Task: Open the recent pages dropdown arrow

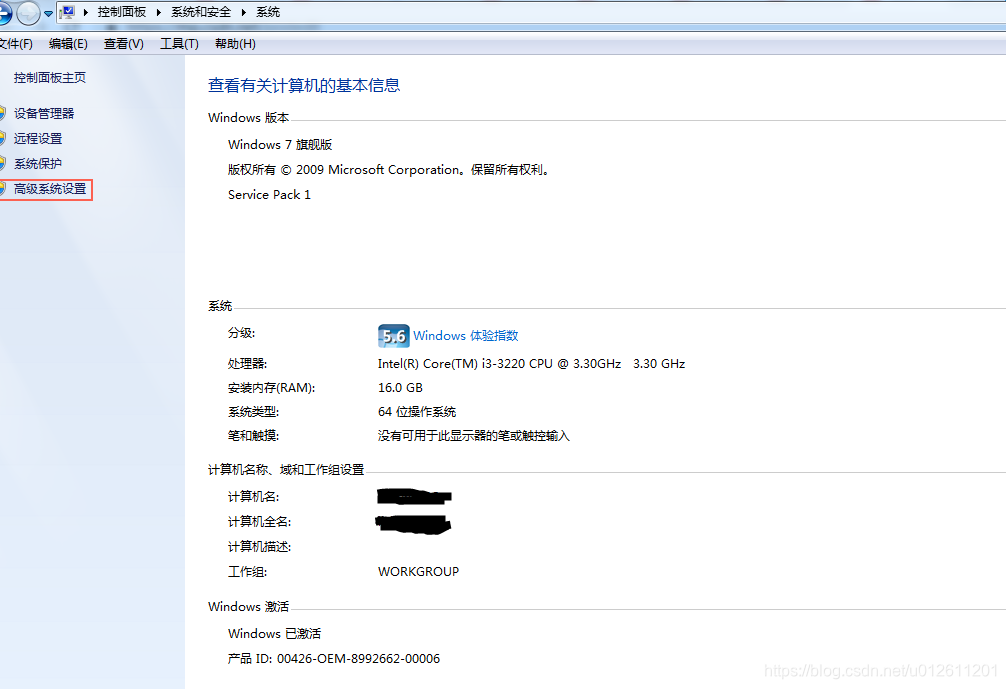Action: coord(48,13)
